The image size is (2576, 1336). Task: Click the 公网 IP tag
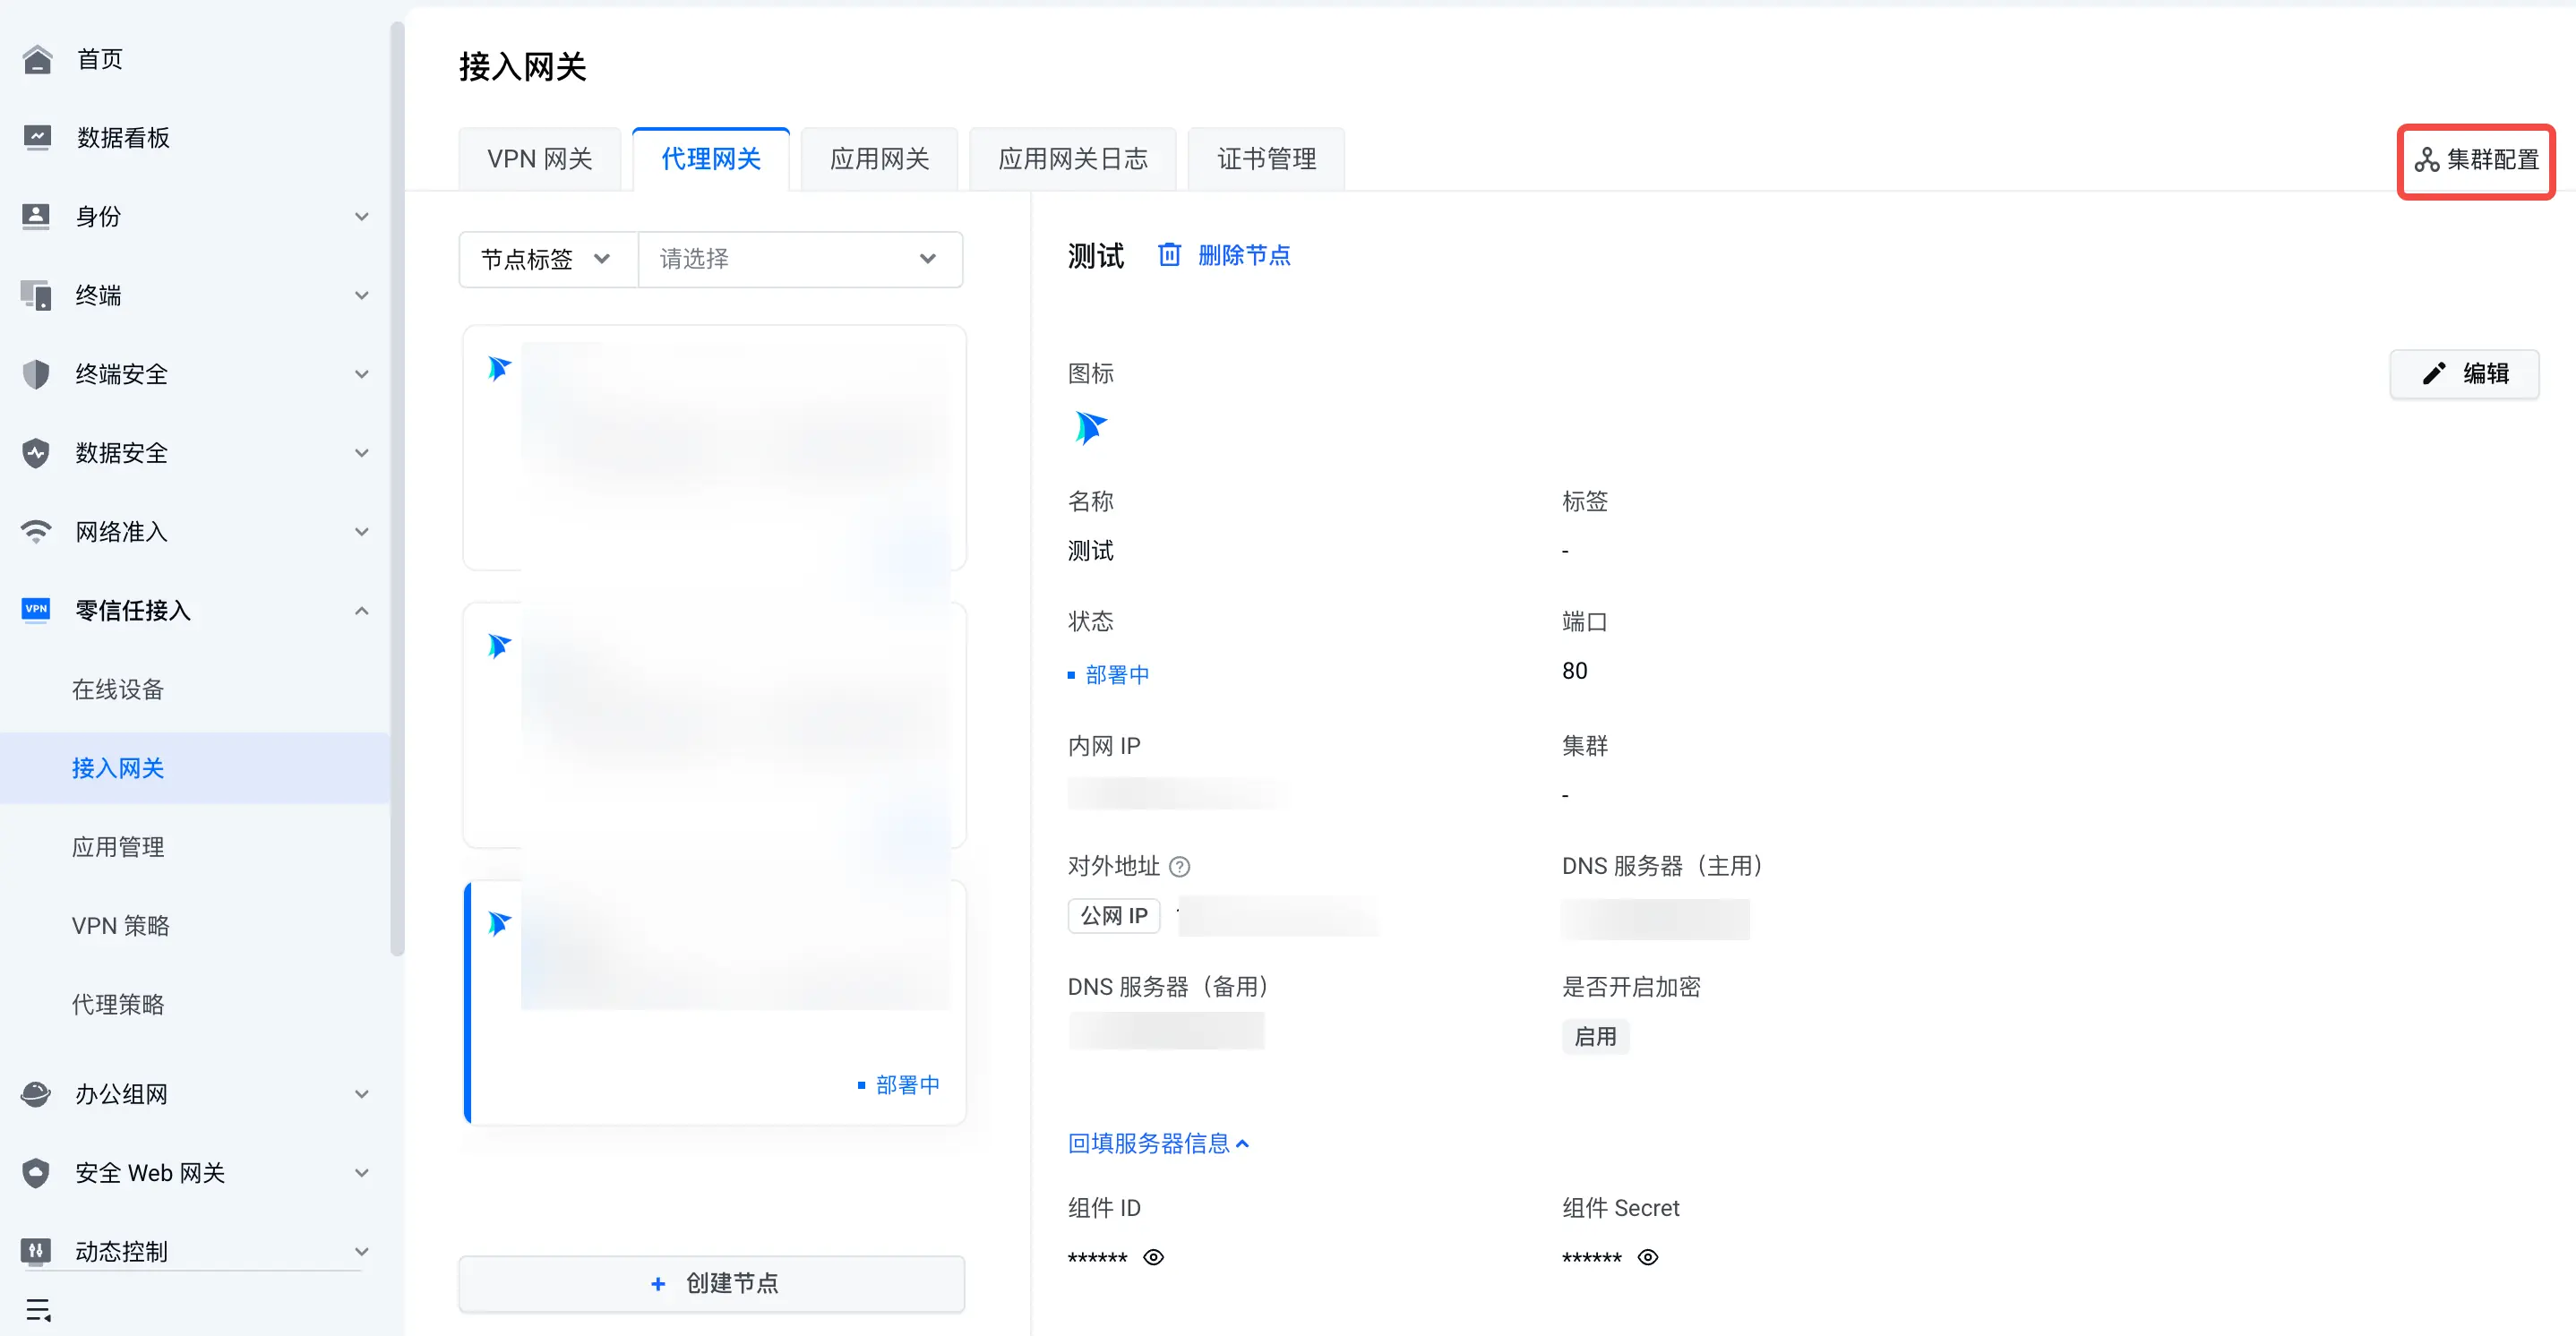click(1114, 915)
